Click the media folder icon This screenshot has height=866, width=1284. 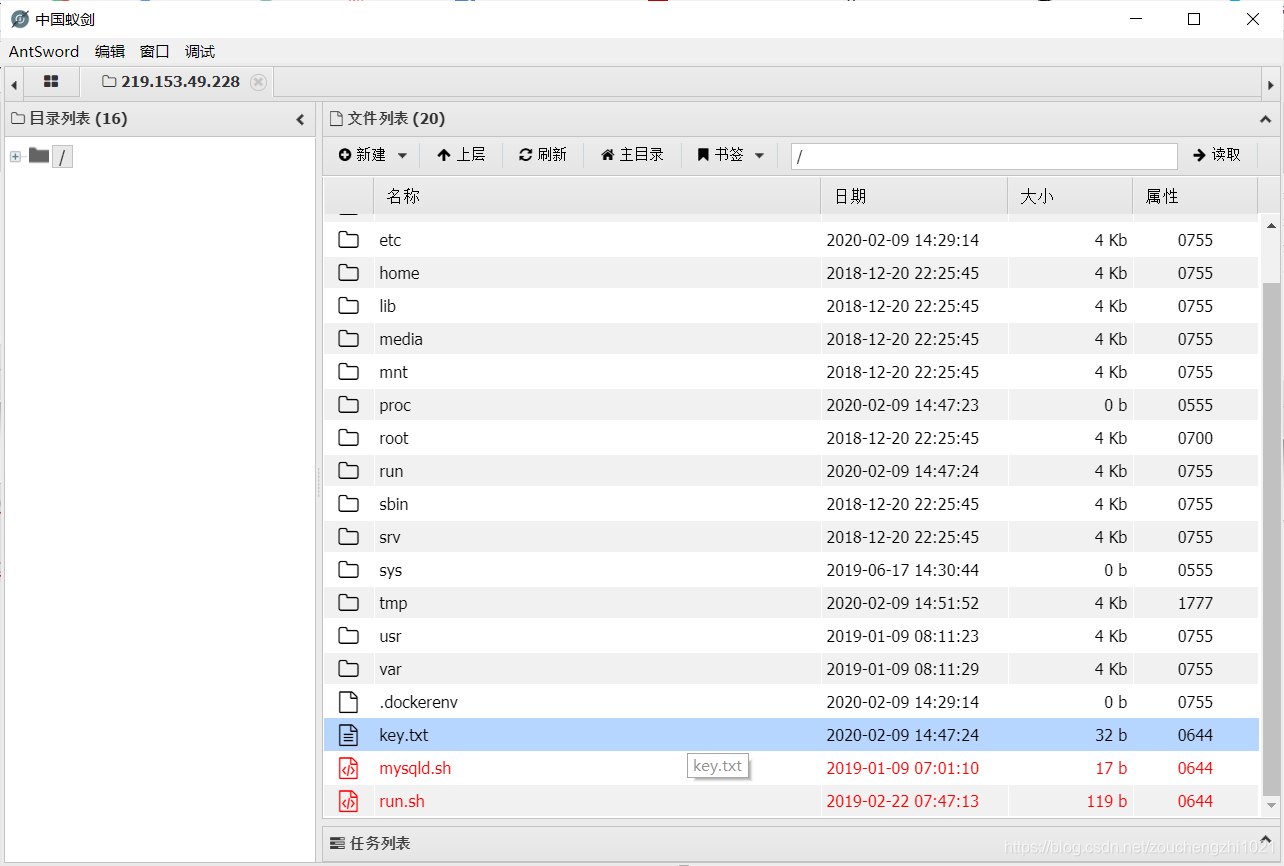pos(348,339)
